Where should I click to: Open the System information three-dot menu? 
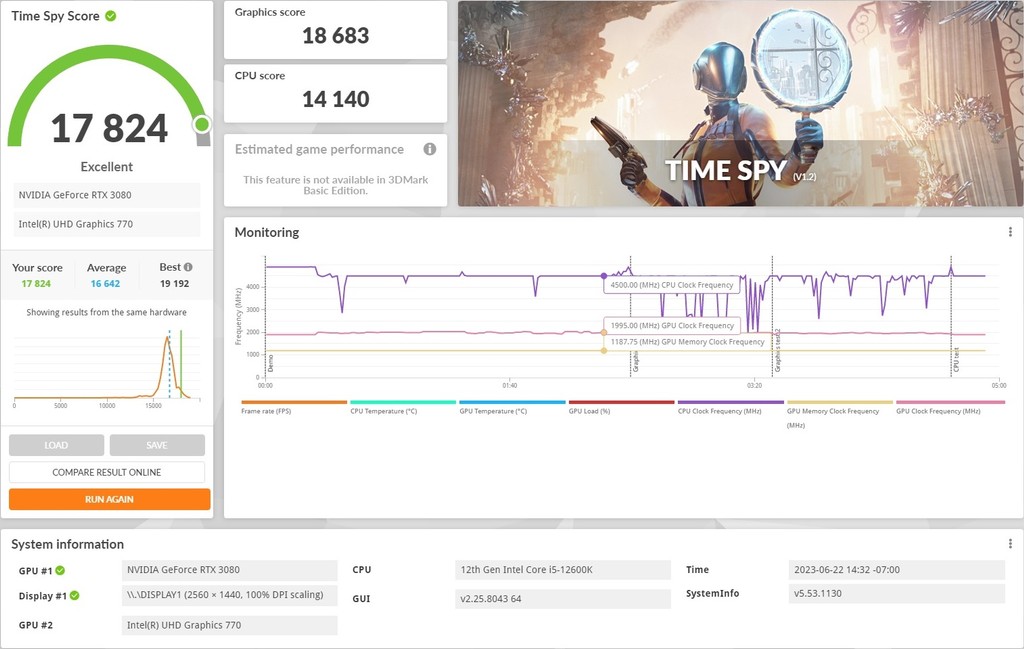[x=1010, y=543]
